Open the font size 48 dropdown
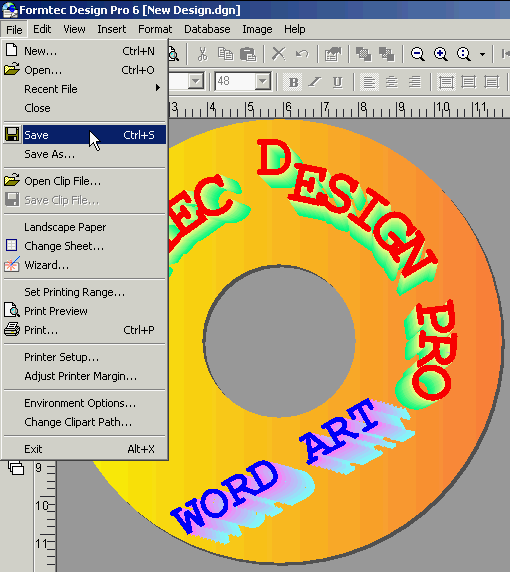This screenshot has width=510, height=572. click(x=263, y=81)
